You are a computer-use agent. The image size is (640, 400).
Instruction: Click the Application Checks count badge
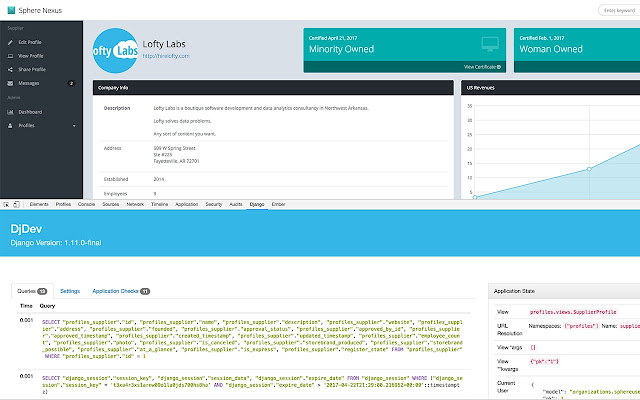click(145, 291)
